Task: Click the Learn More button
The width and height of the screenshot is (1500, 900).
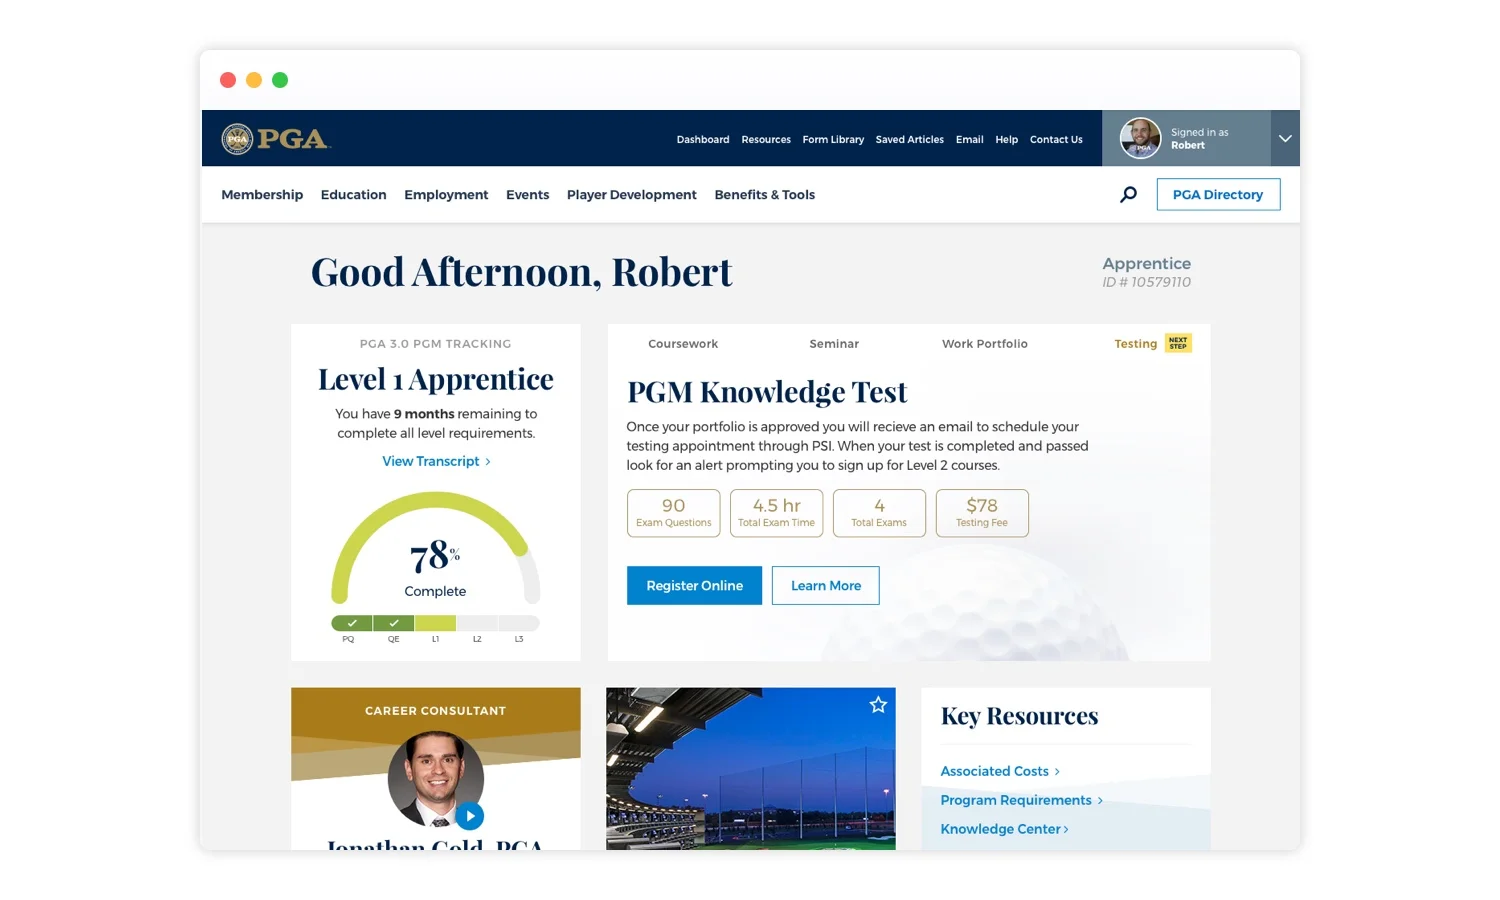Action: click(x=826, y=586)
